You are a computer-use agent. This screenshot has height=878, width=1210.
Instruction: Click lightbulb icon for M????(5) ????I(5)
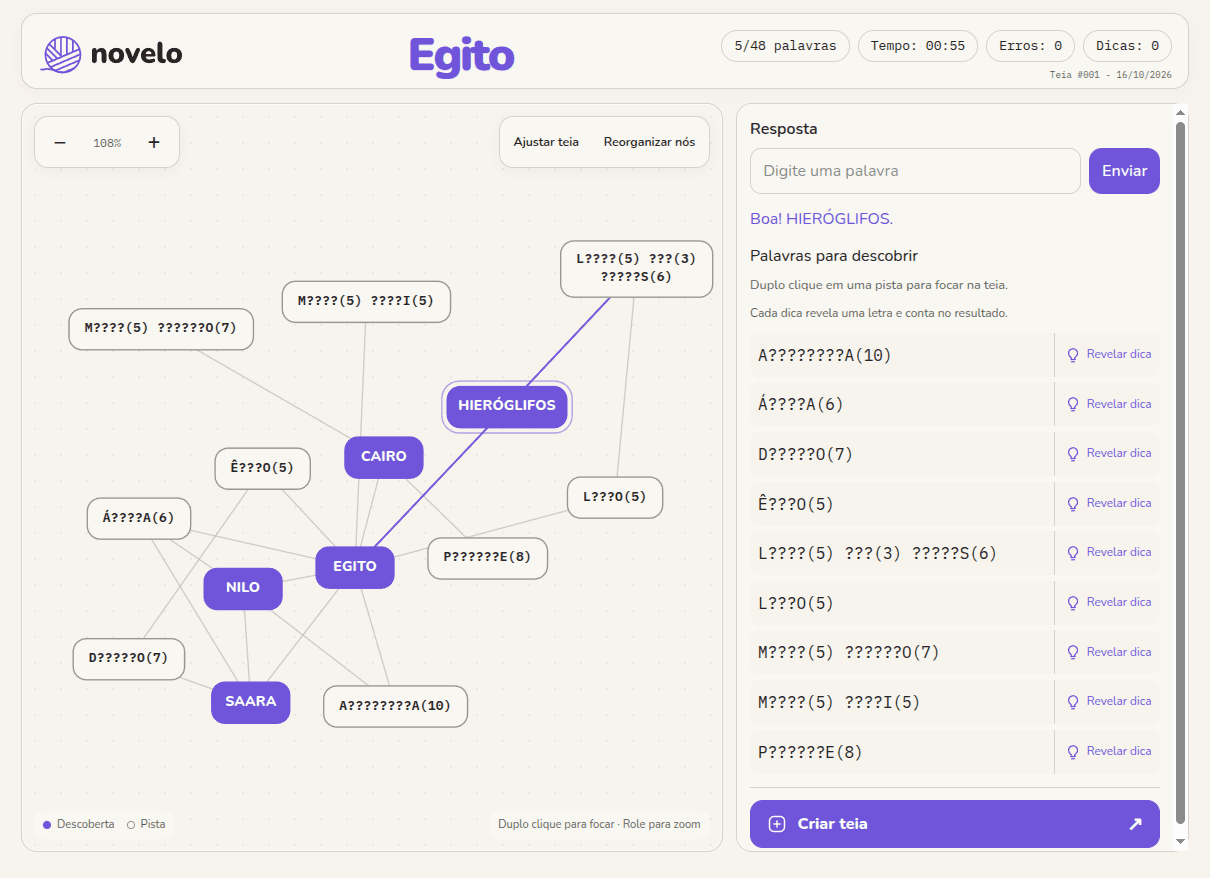[x=1073, y=702]
